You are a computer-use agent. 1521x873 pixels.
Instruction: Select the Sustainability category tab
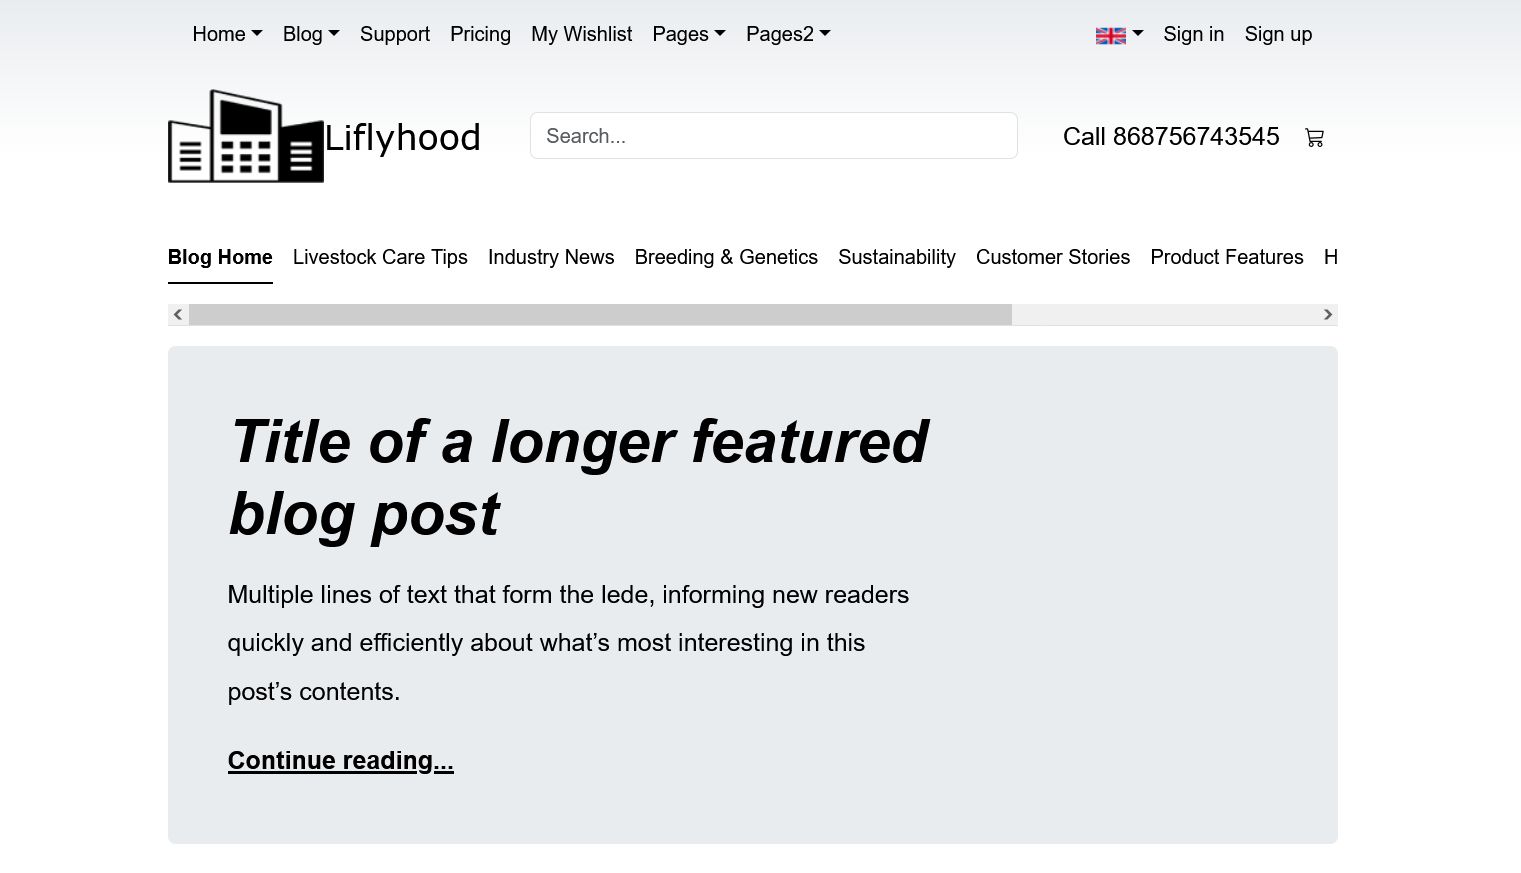pos(897,257)
